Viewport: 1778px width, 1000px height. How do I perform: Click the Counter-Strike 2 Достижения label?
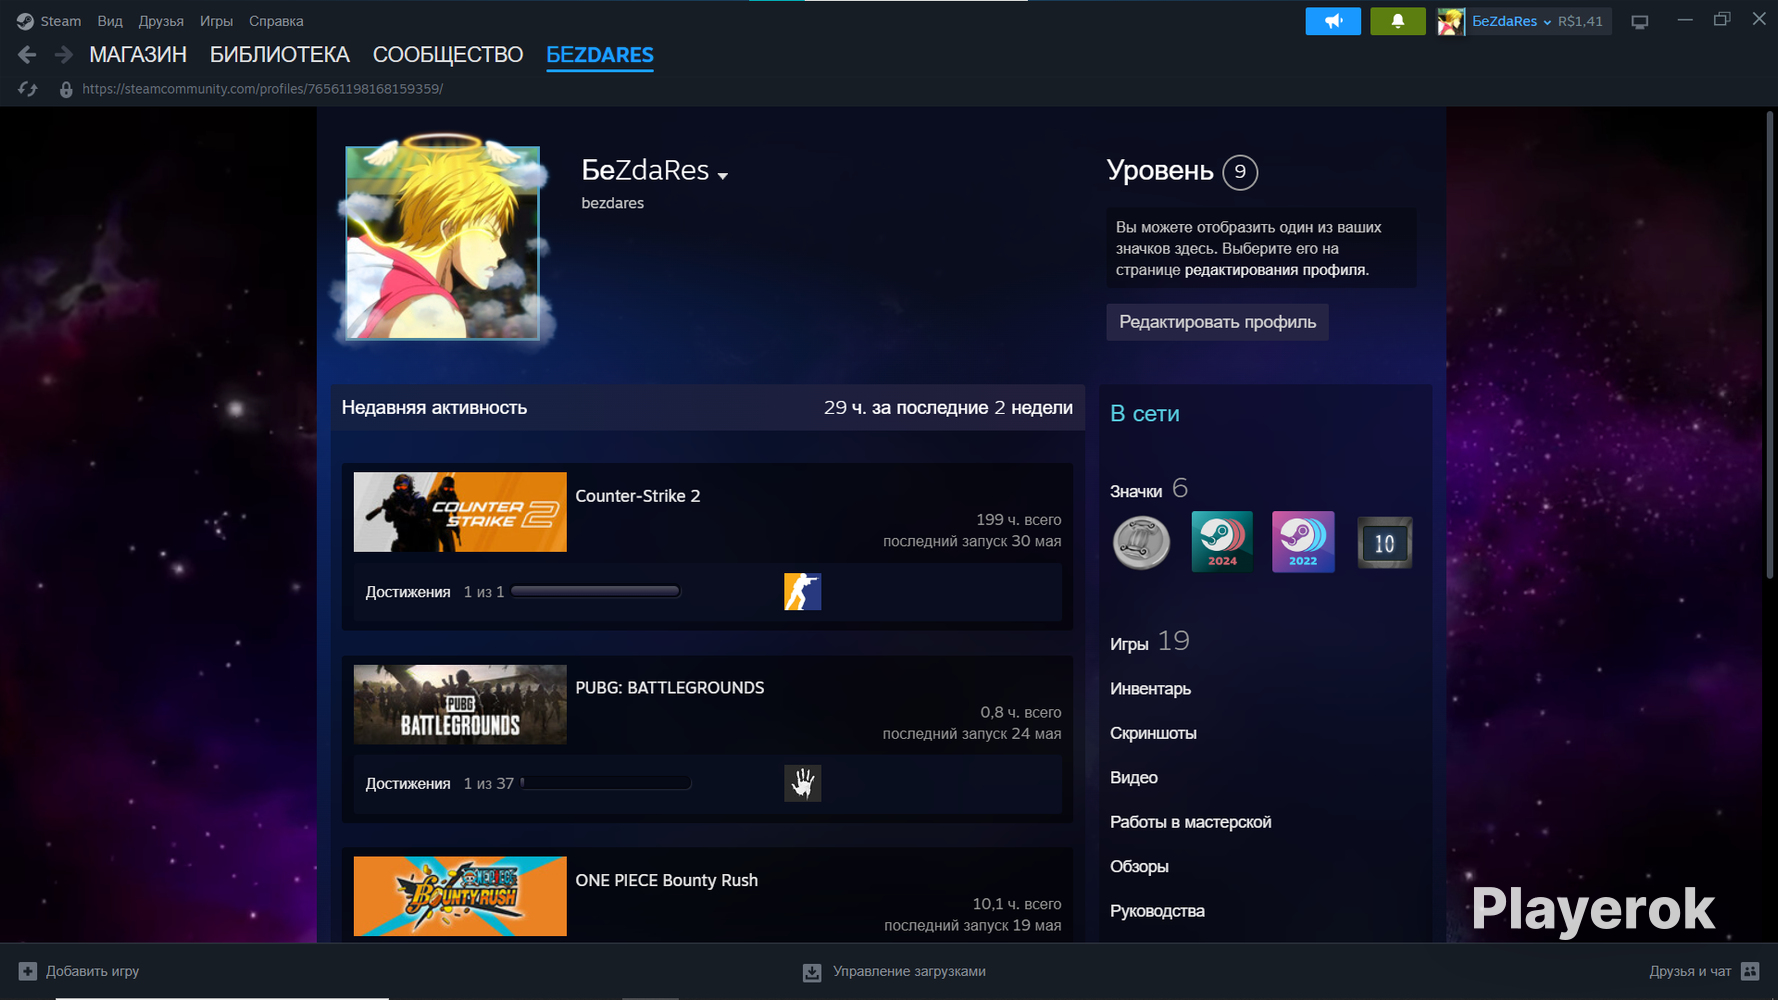tap(408, 592)
